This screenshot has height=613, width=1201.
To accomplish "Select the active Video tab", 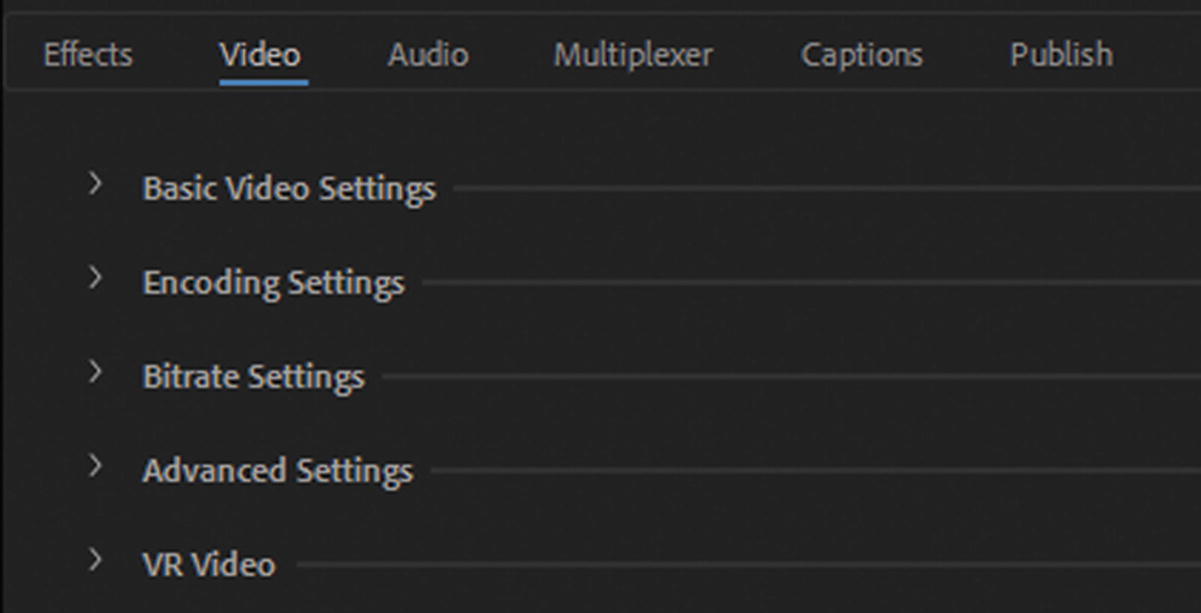I will (260, 54).
